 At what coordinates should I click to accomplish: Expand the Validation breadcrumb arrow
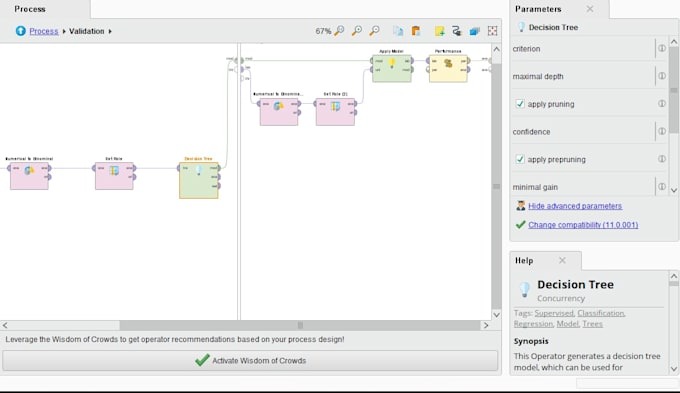(110, 31)
